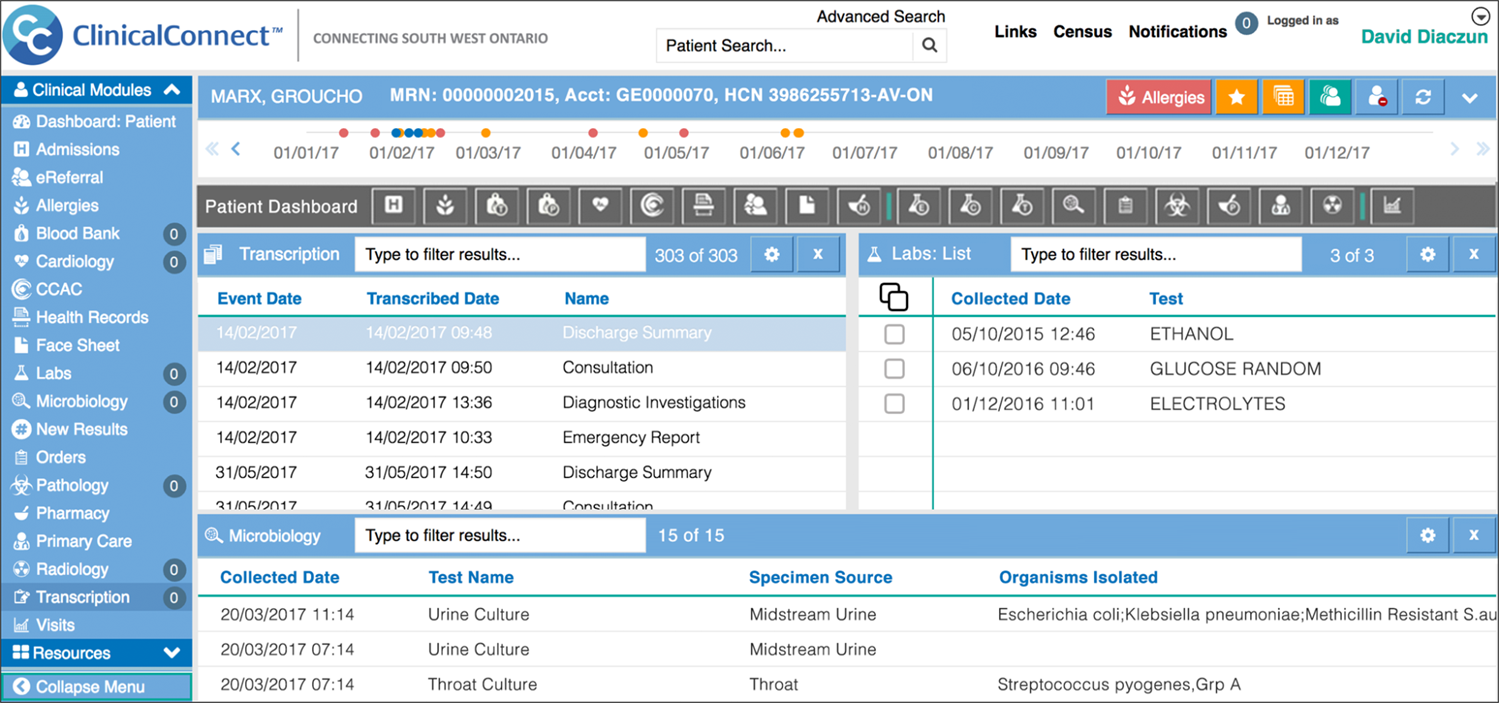This screenshot has width=1499, height=703.
Task: Open Primary Care doctor icon in toolbar
Action: (1280, 205)
